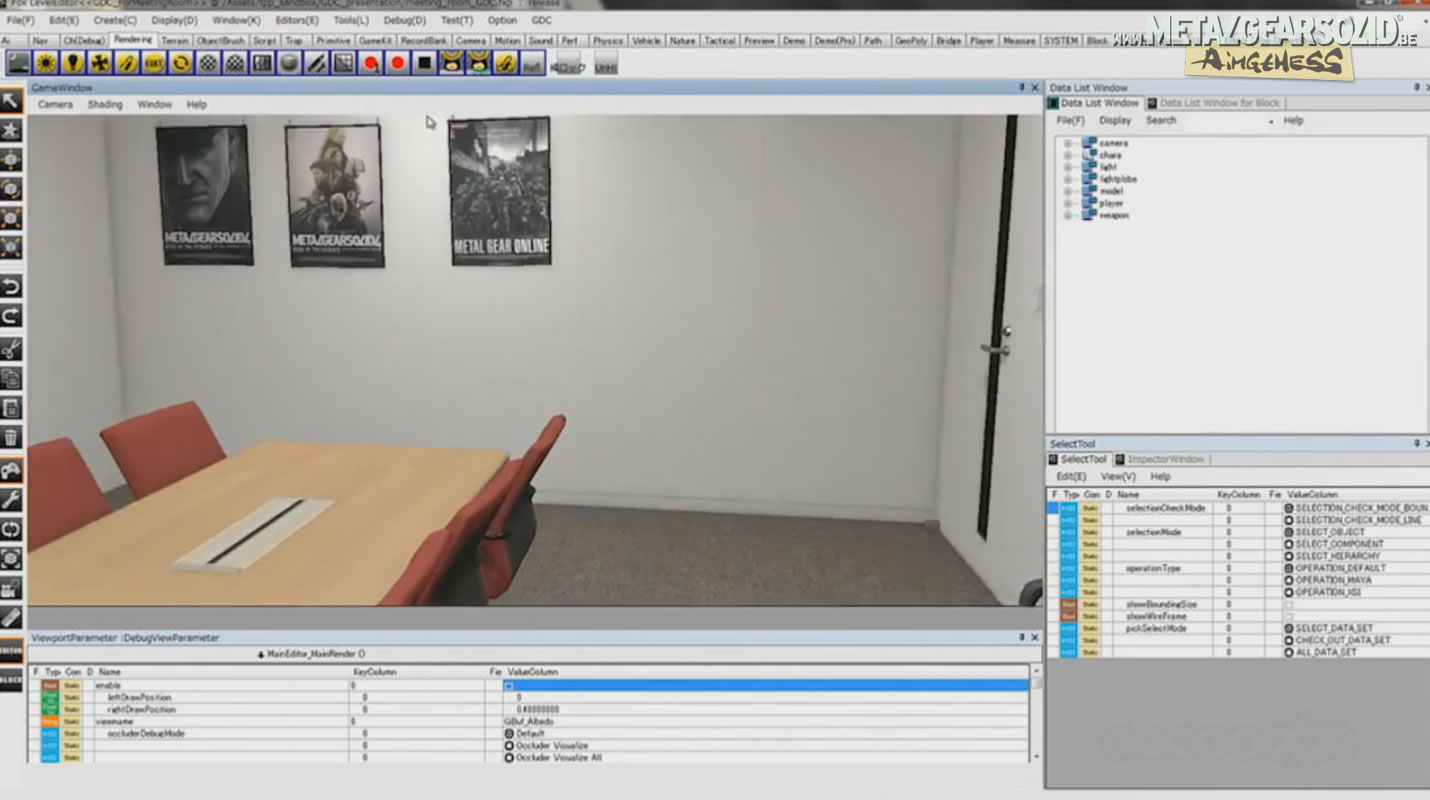The height and width of the screenshot is (800, 1430).
Task: Switch to the Terrain tab
Action: 175,41
